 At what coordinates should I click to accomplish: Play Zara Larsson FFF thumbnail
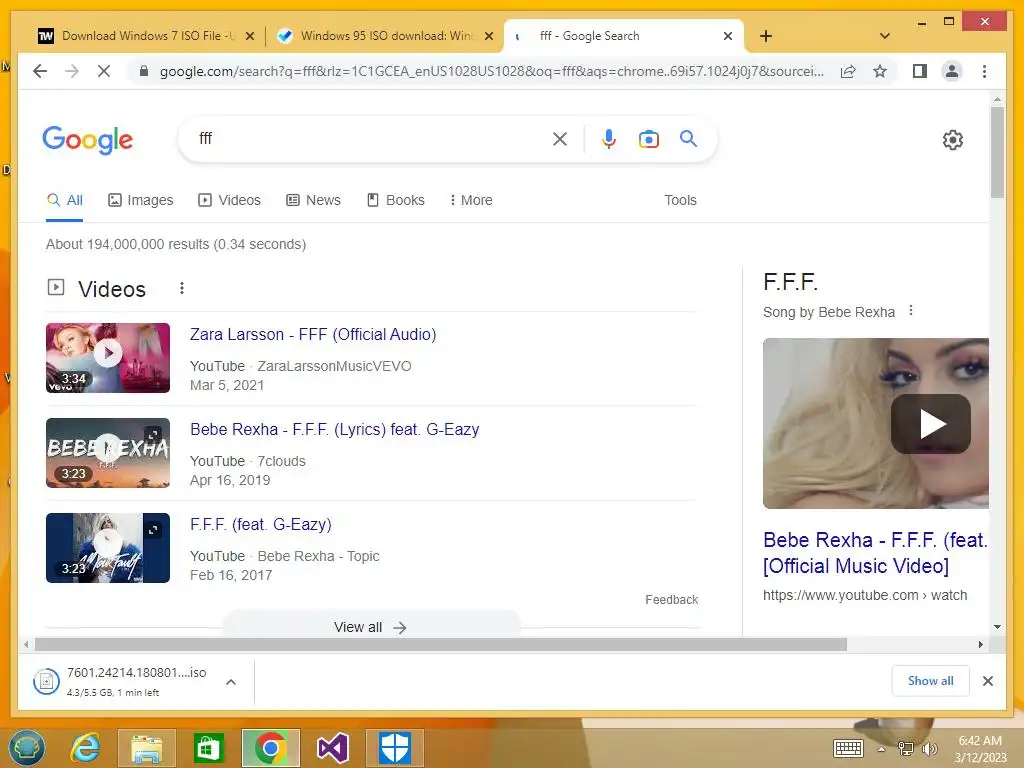[x=108, y=358]
